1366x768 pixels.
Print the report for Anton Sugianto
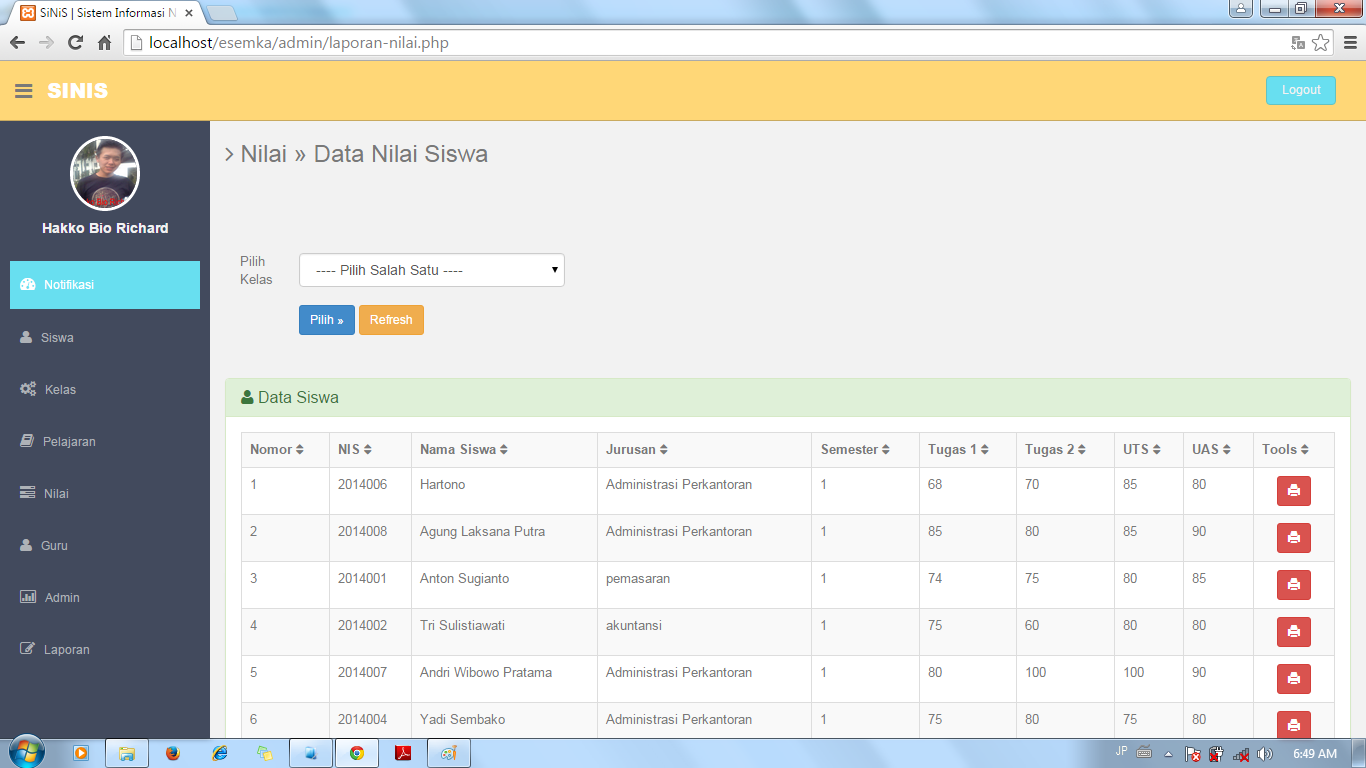[1293, 585]
